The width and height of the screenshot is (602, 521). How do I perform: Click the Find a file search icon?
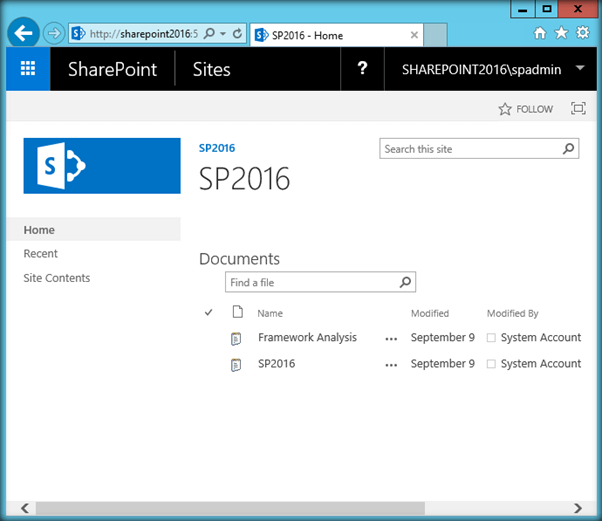point(405,282)
